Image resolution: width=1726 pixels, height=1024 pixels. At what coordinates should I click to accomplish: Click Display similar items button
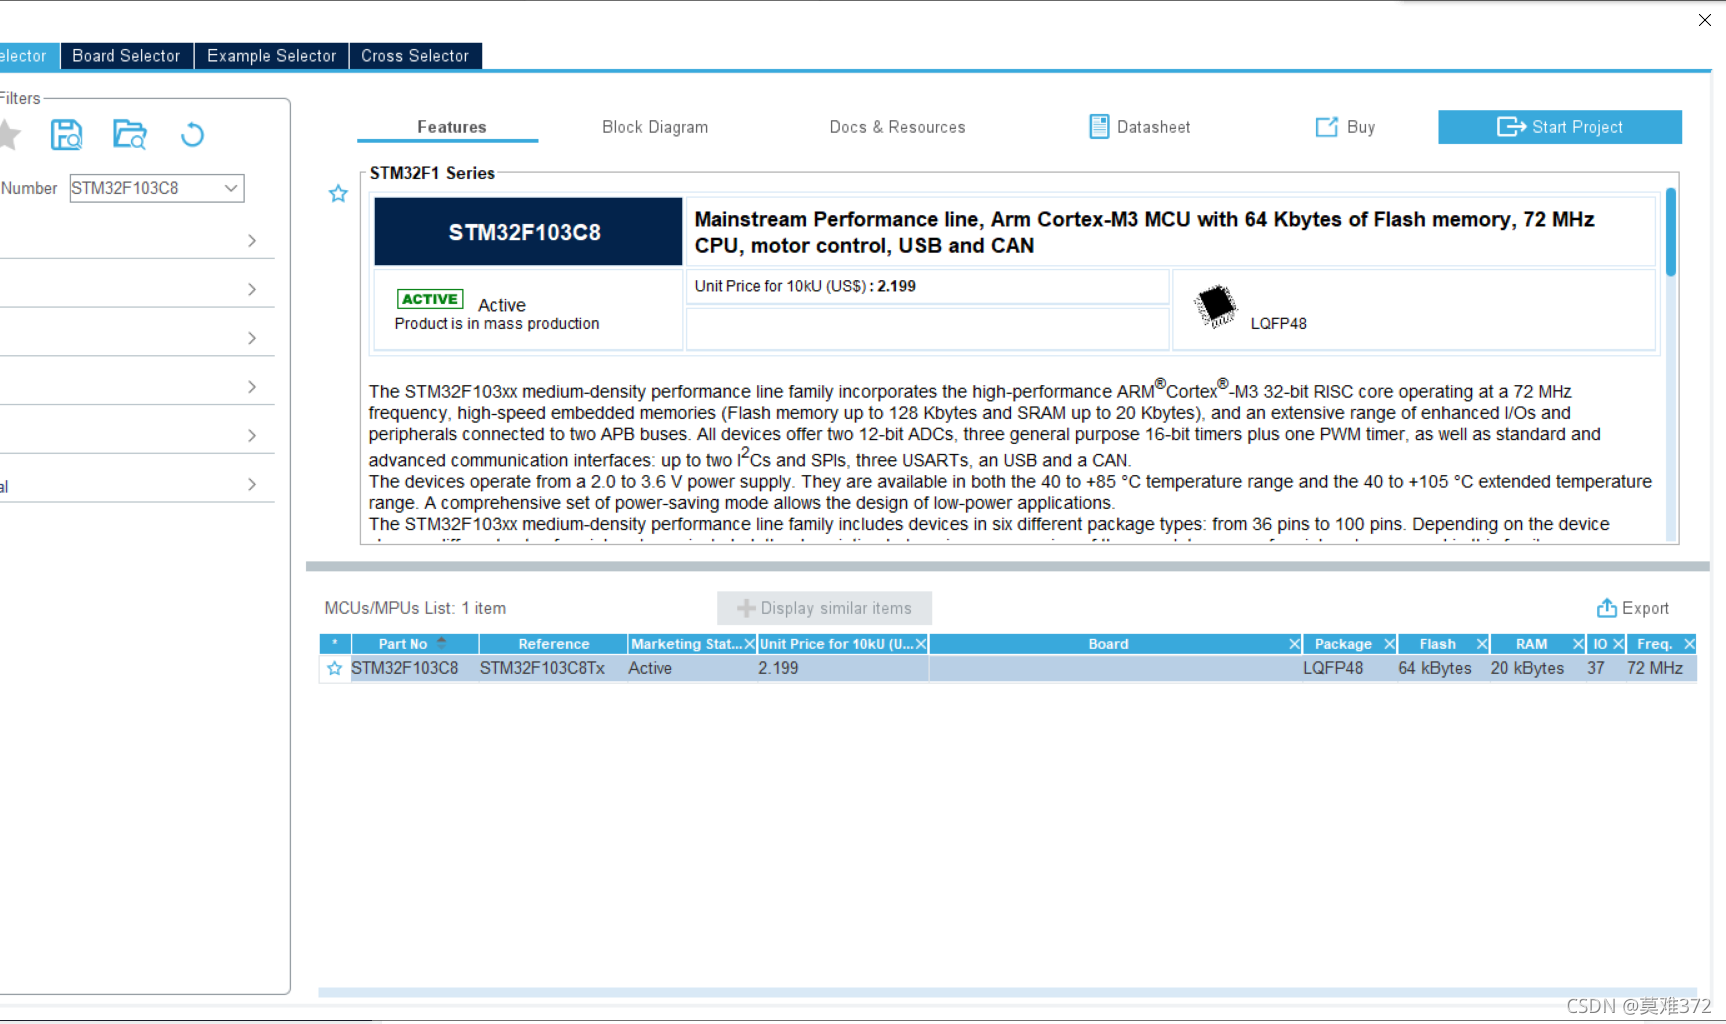825,608
